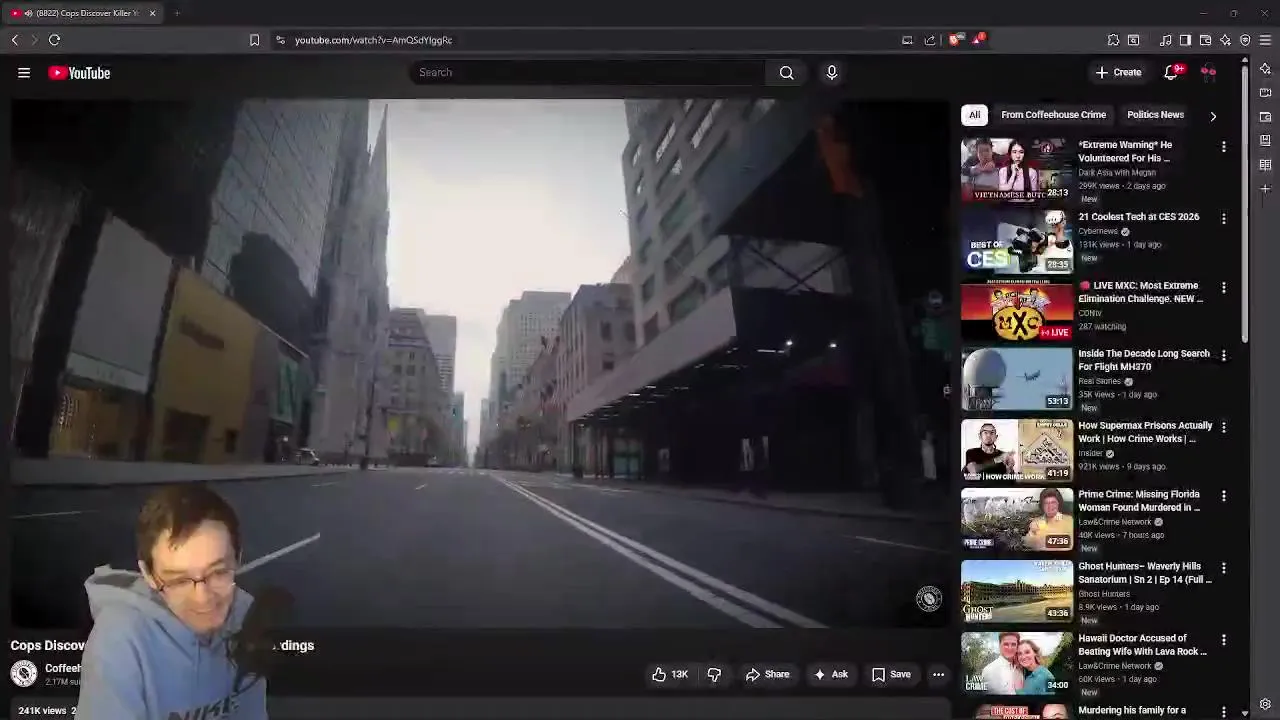Start voice search with microphone icon
The image size is (1280, 720).
[x=831, y=72]
